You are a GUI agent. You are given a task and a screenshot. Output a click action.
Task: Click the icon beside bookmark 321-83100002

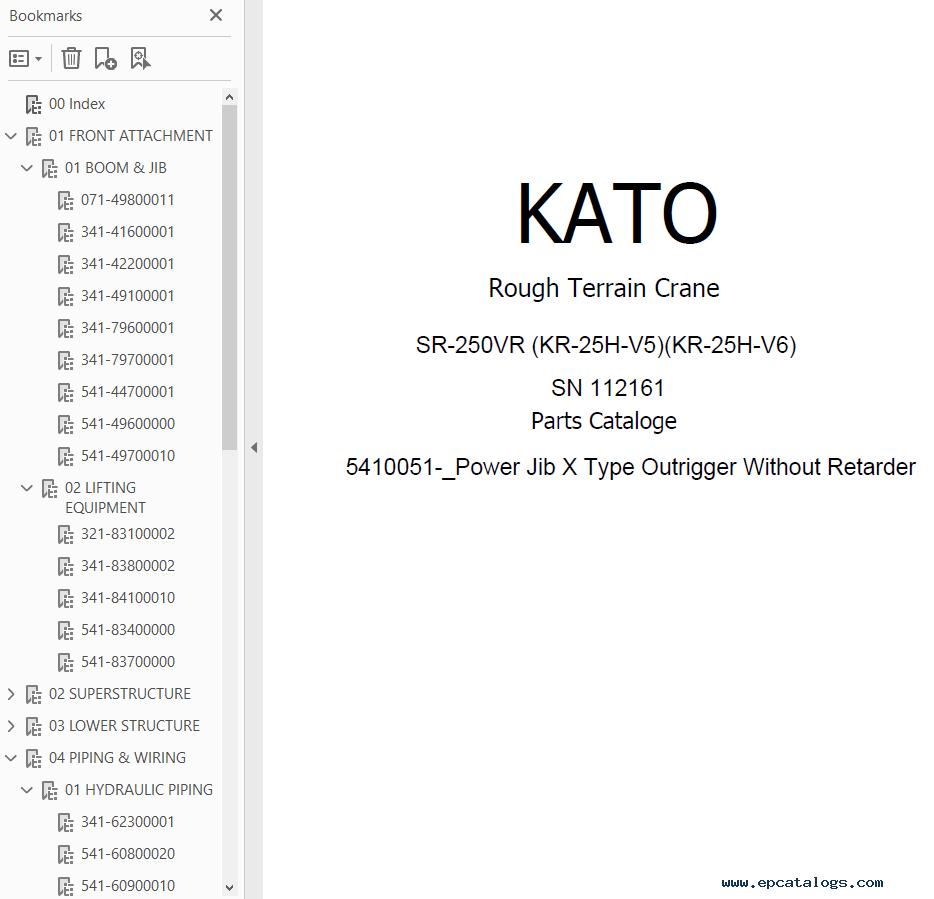click(66, 534)
